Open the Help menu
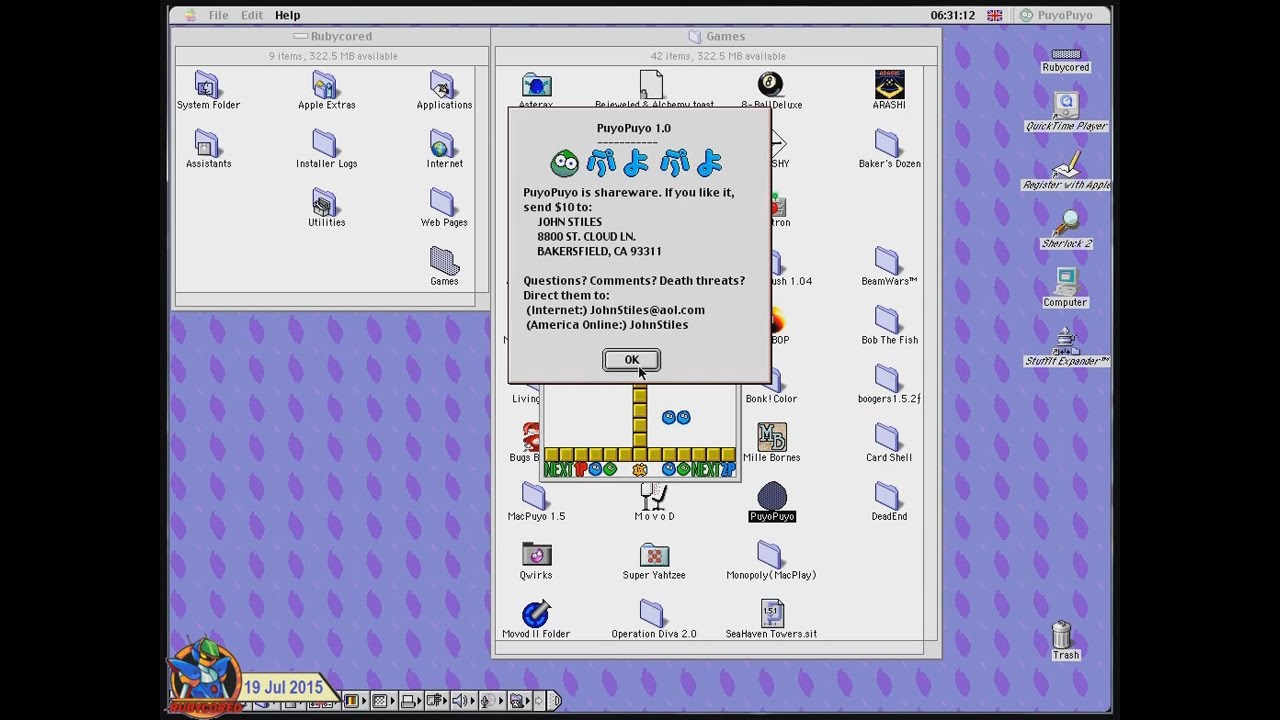This screenshot has height=720, width=1280. coord(287,15)
